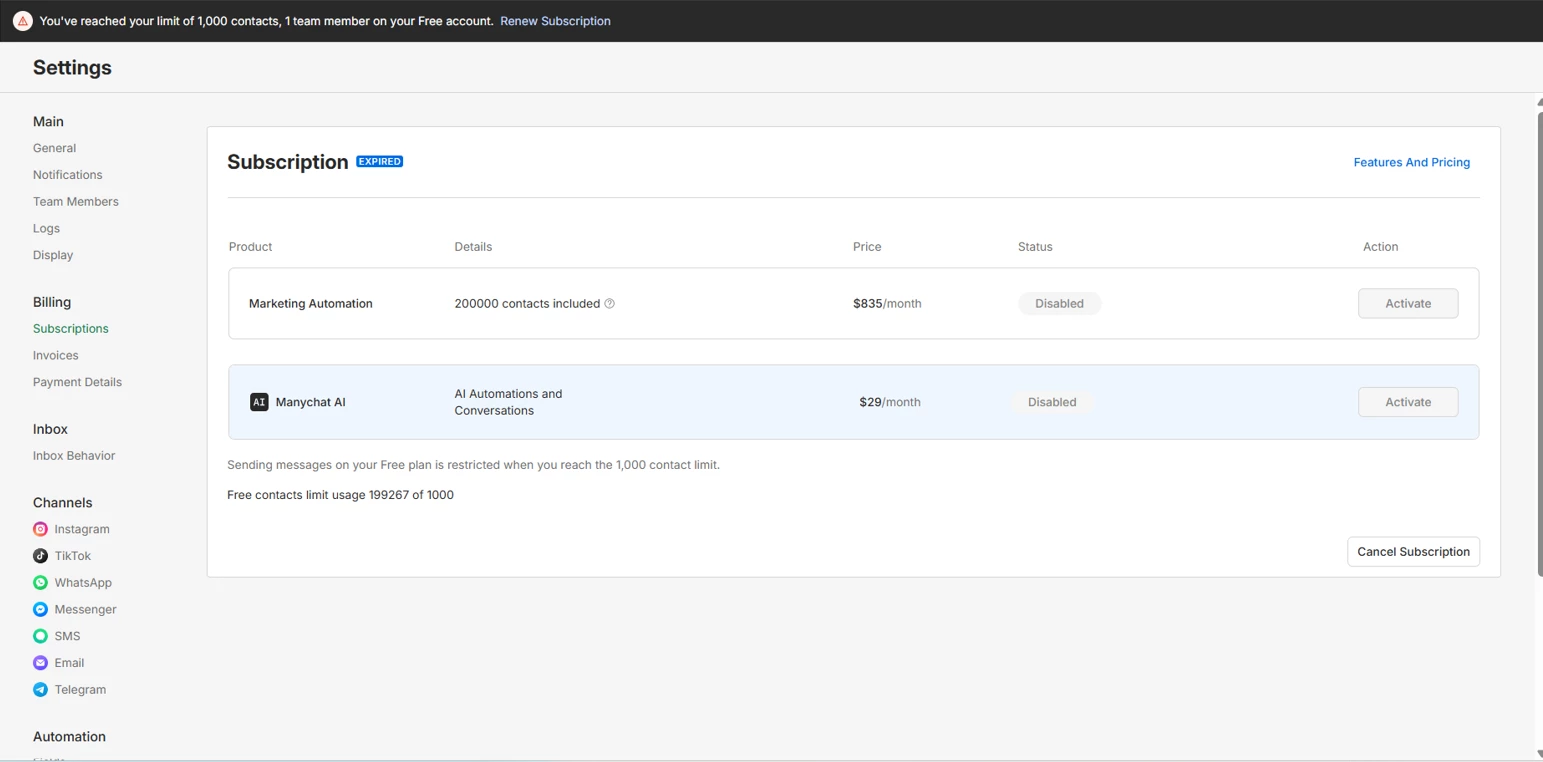Click the WhatsApp channel label
The width and height of the screenshot is (1543, 762).
83,583
